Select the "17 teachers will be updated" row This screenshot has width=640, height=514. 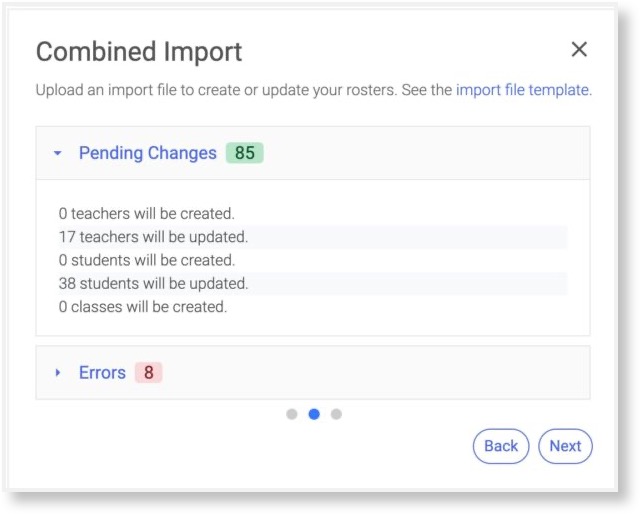153,237
